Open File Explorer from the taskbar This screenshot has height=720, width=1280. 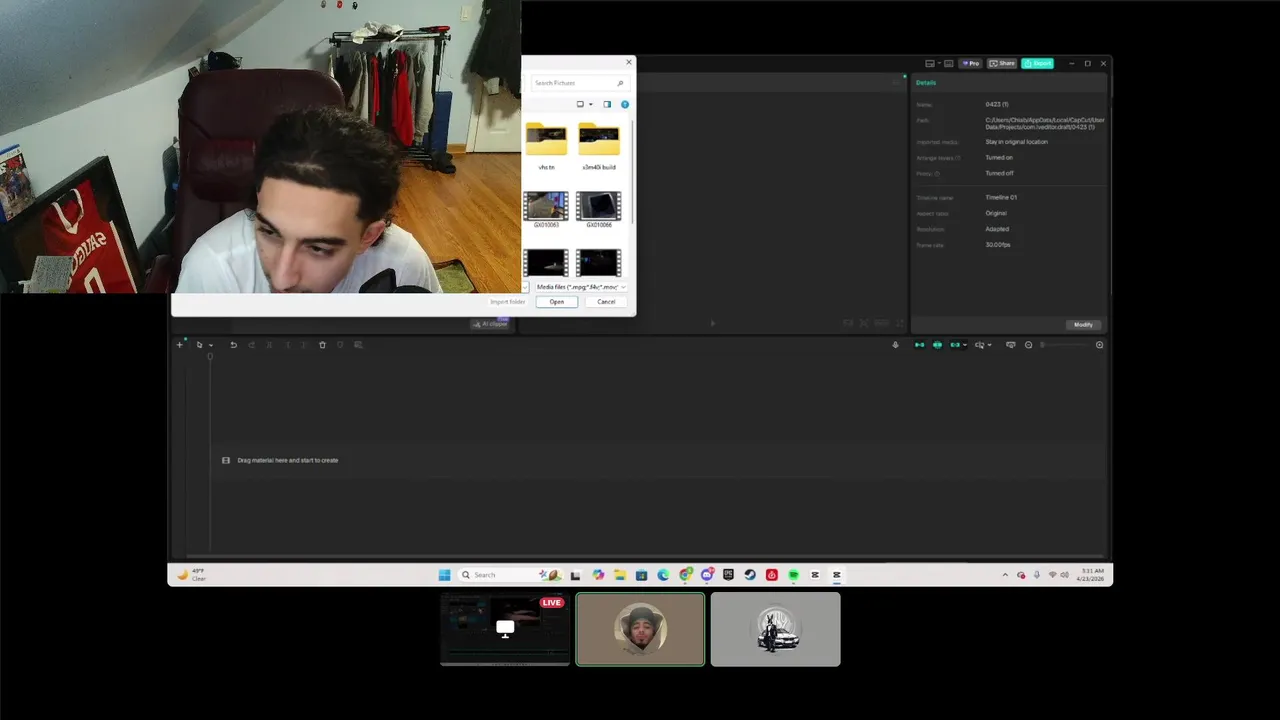(620, 575)
